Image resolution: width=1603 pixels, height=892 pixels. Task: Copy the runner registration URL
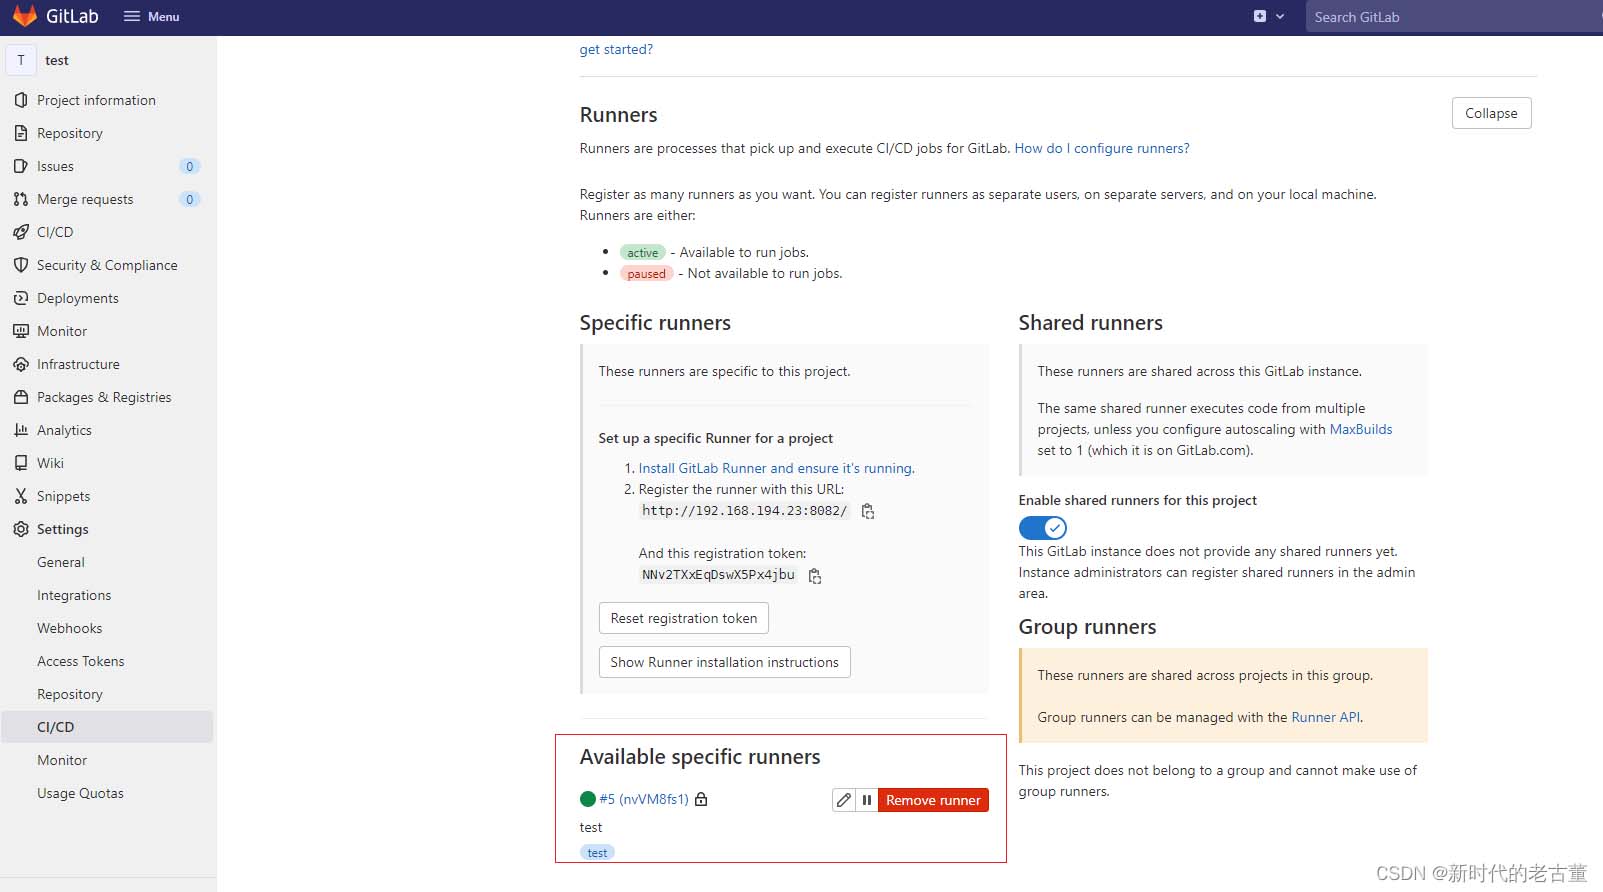click(x=868, y=511)
